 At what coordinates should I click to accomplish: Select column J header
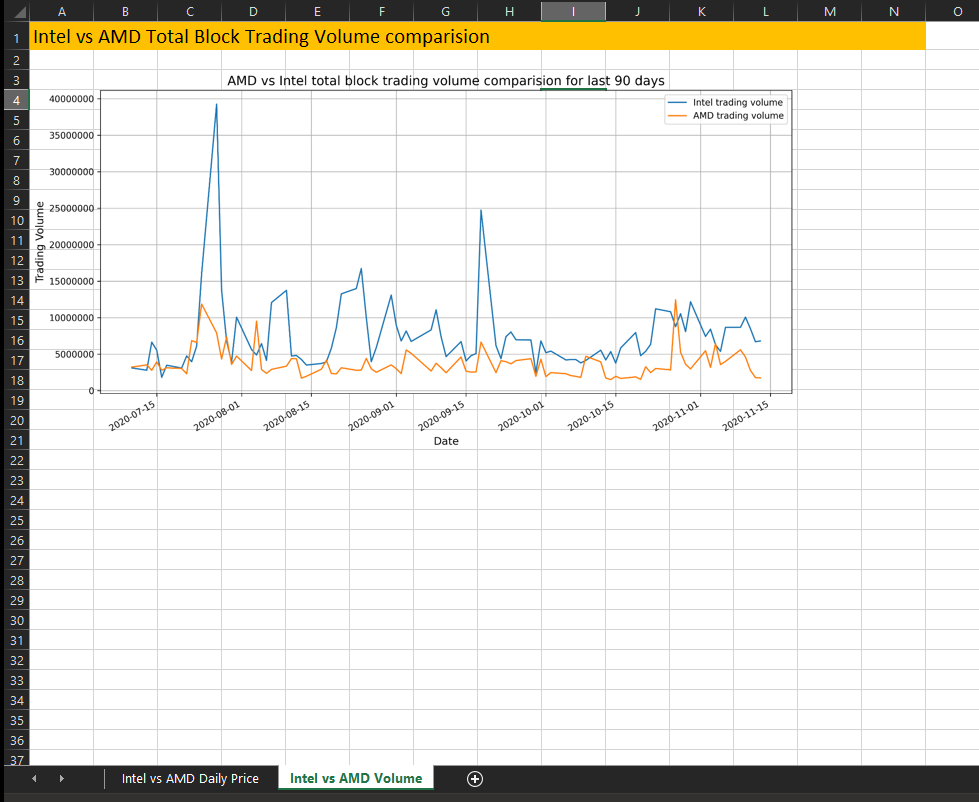click(x=637, y=11)
